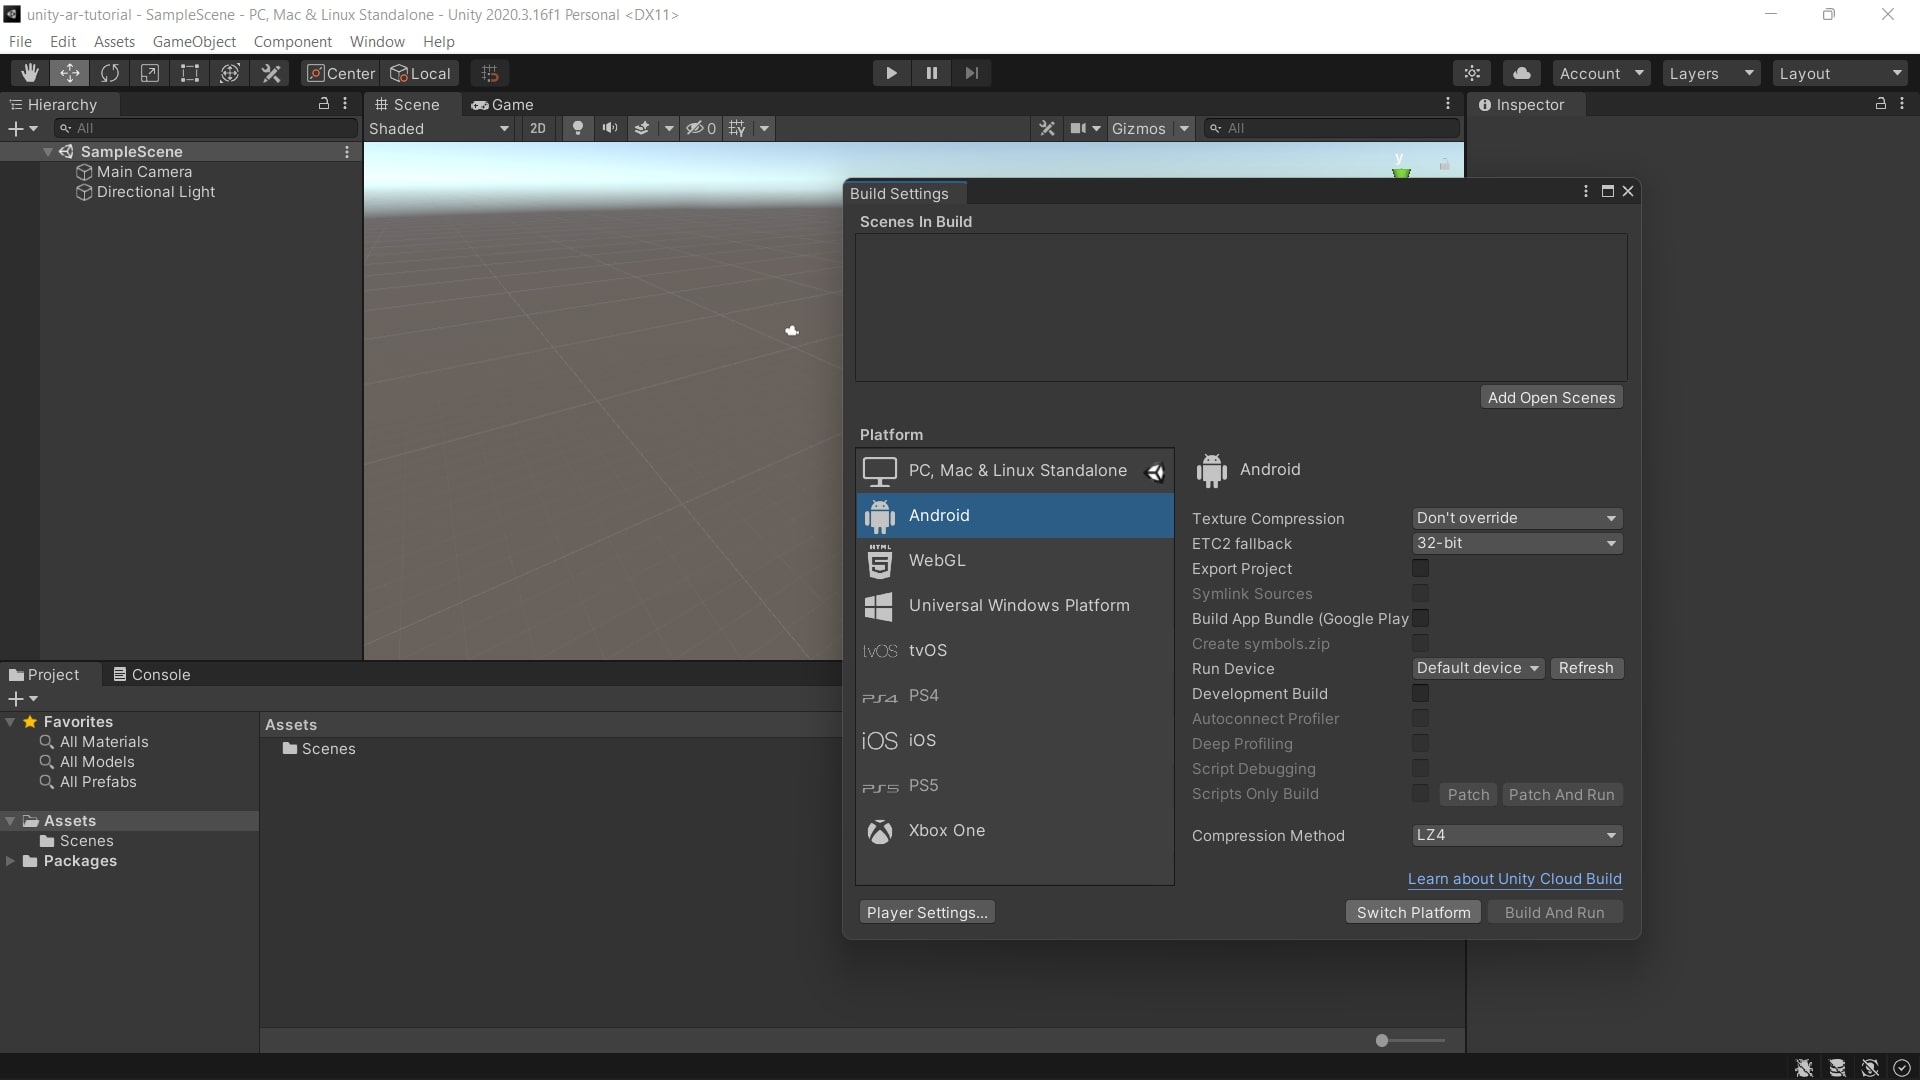
Task: Select Xbox One platform
Action: coord(1015,831)
